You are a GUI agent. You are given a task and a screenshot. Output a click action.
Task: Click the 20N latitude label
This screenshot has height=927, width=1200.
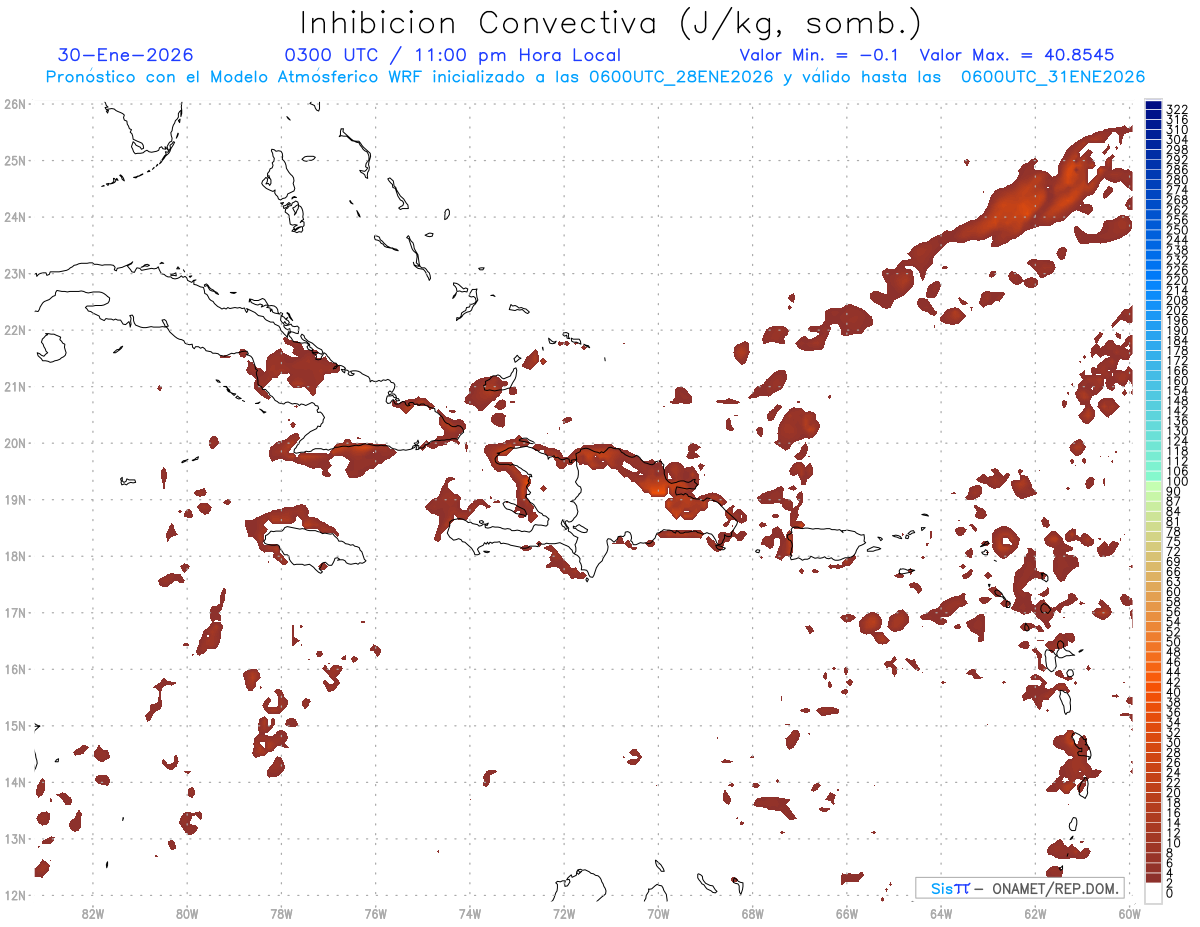[x=15, y=443]
